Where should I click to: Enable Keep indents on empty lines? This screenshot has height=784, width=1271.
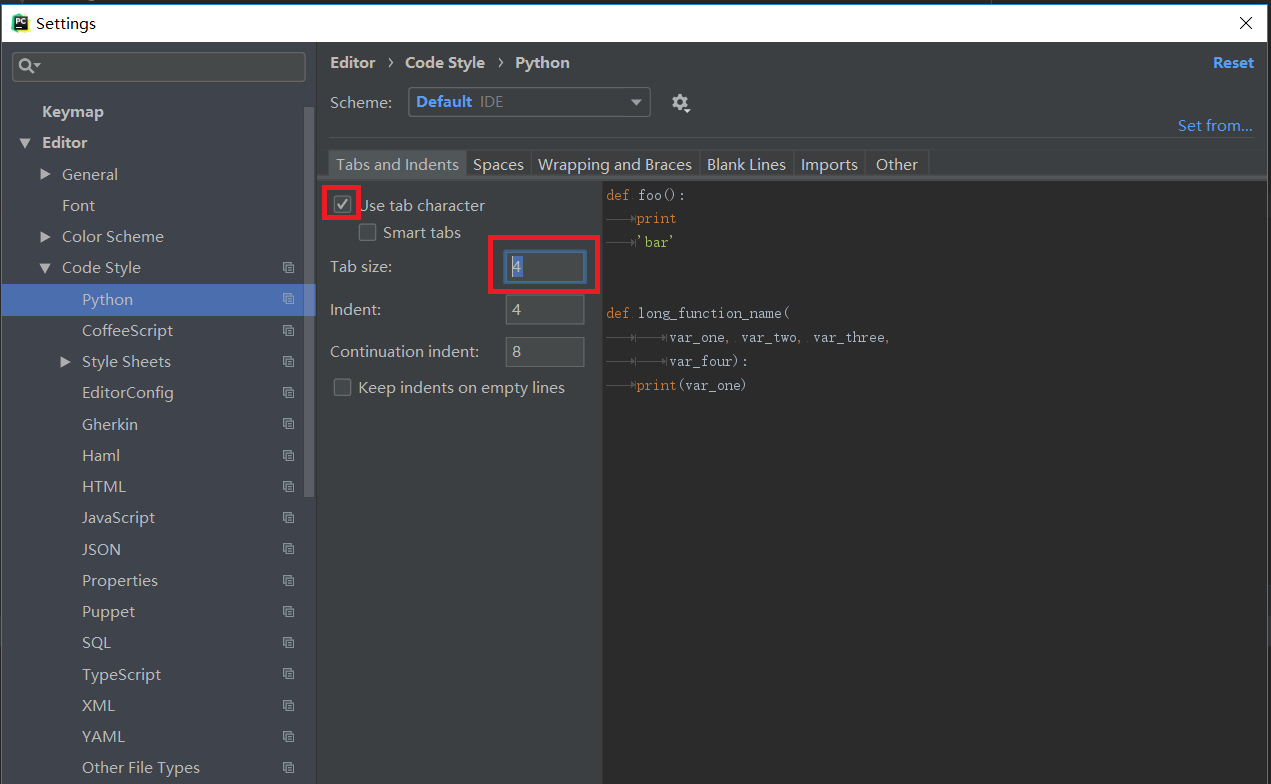click(342, 387)
